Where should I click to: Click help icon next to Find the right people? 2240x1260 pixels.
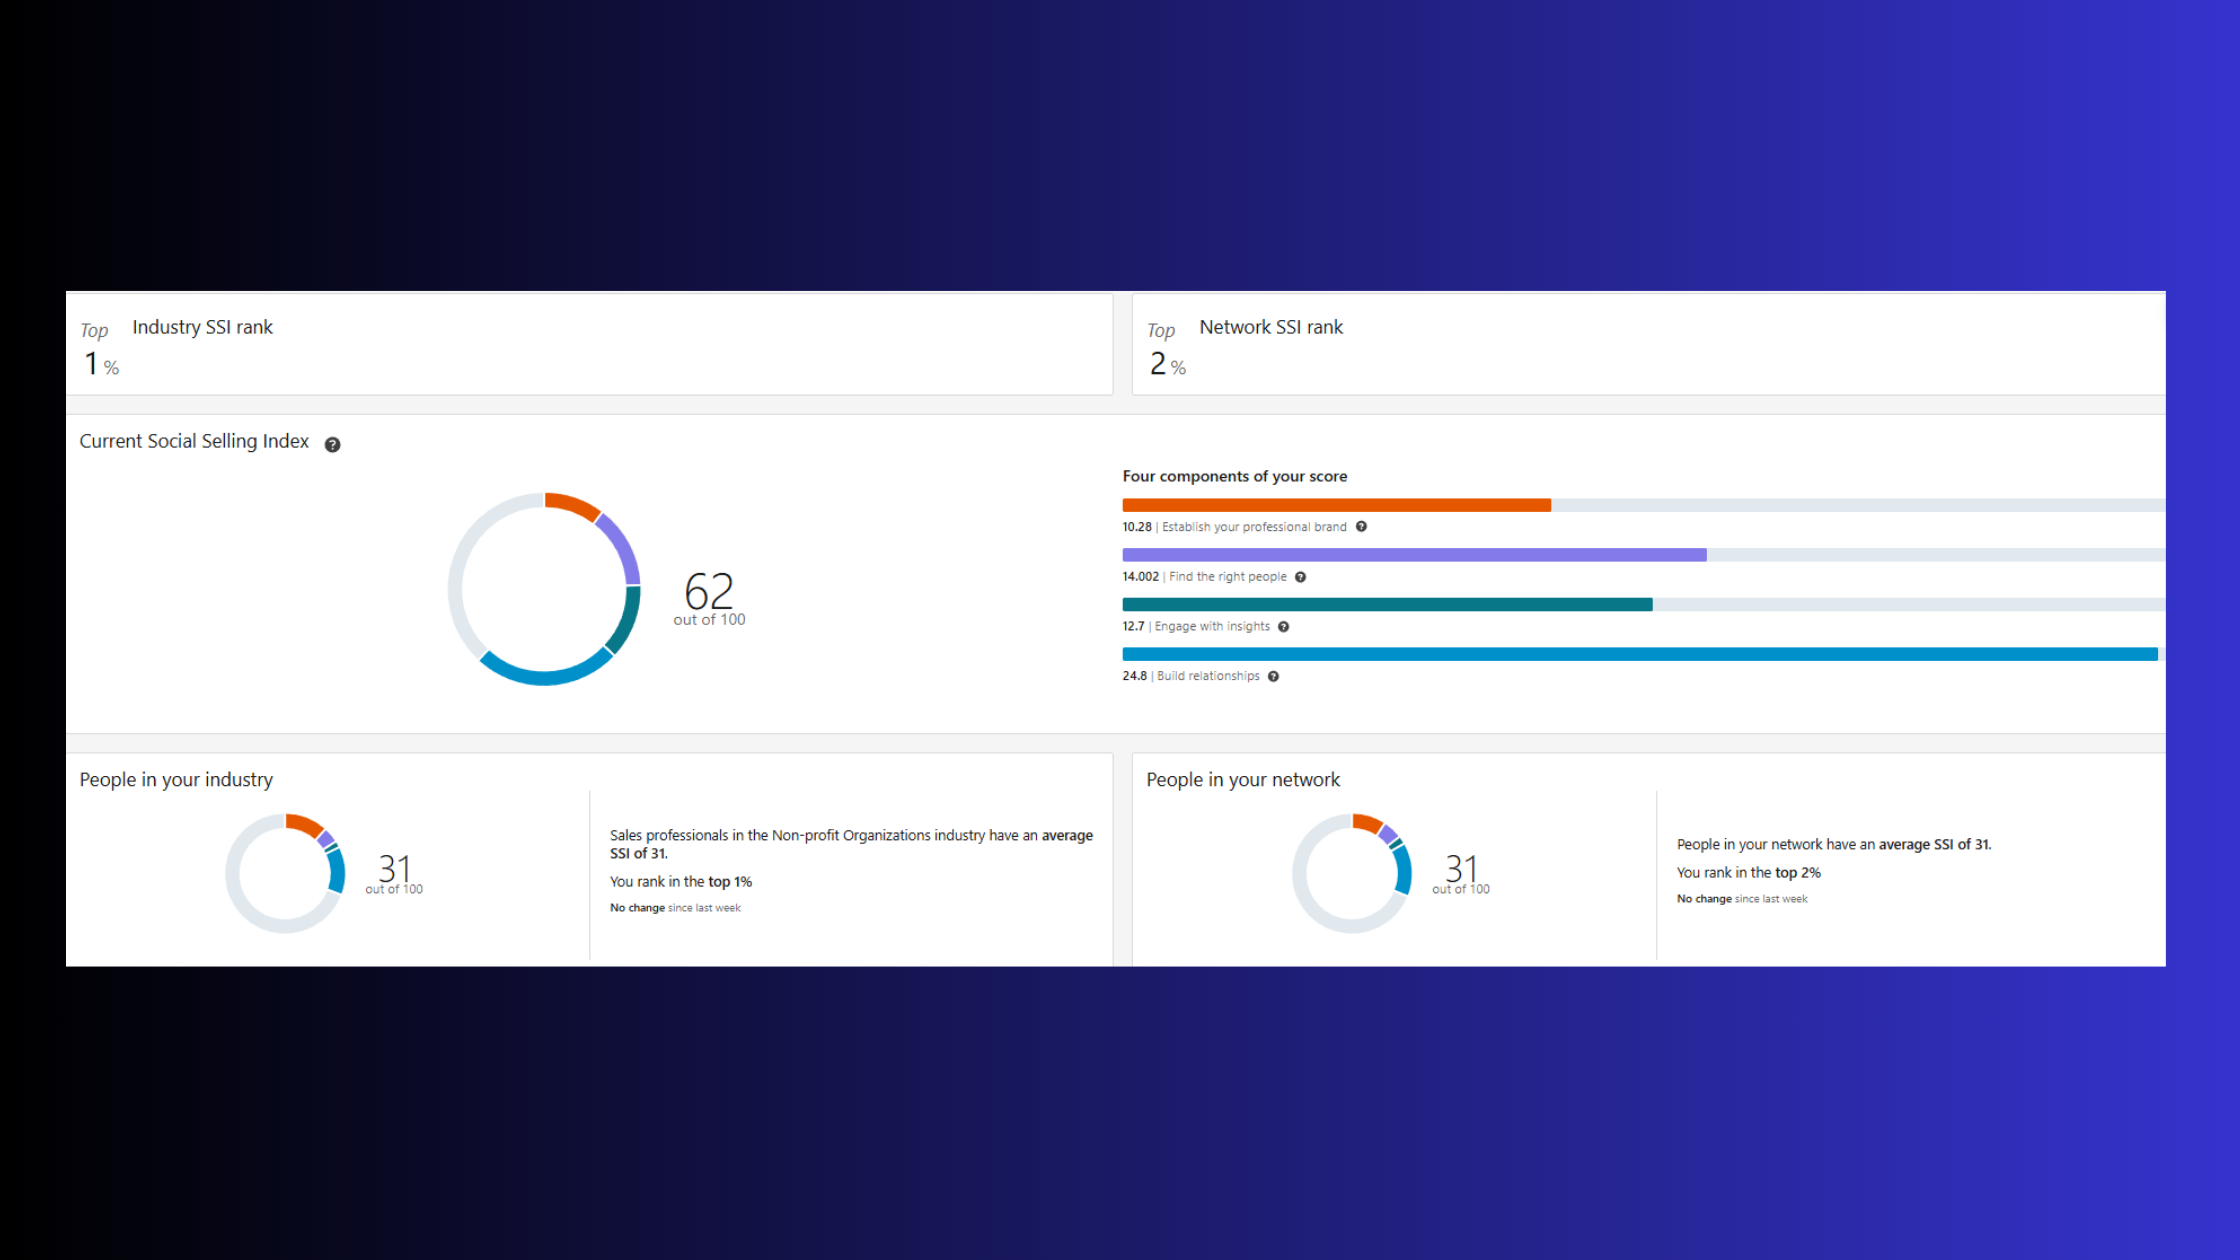1300,577
